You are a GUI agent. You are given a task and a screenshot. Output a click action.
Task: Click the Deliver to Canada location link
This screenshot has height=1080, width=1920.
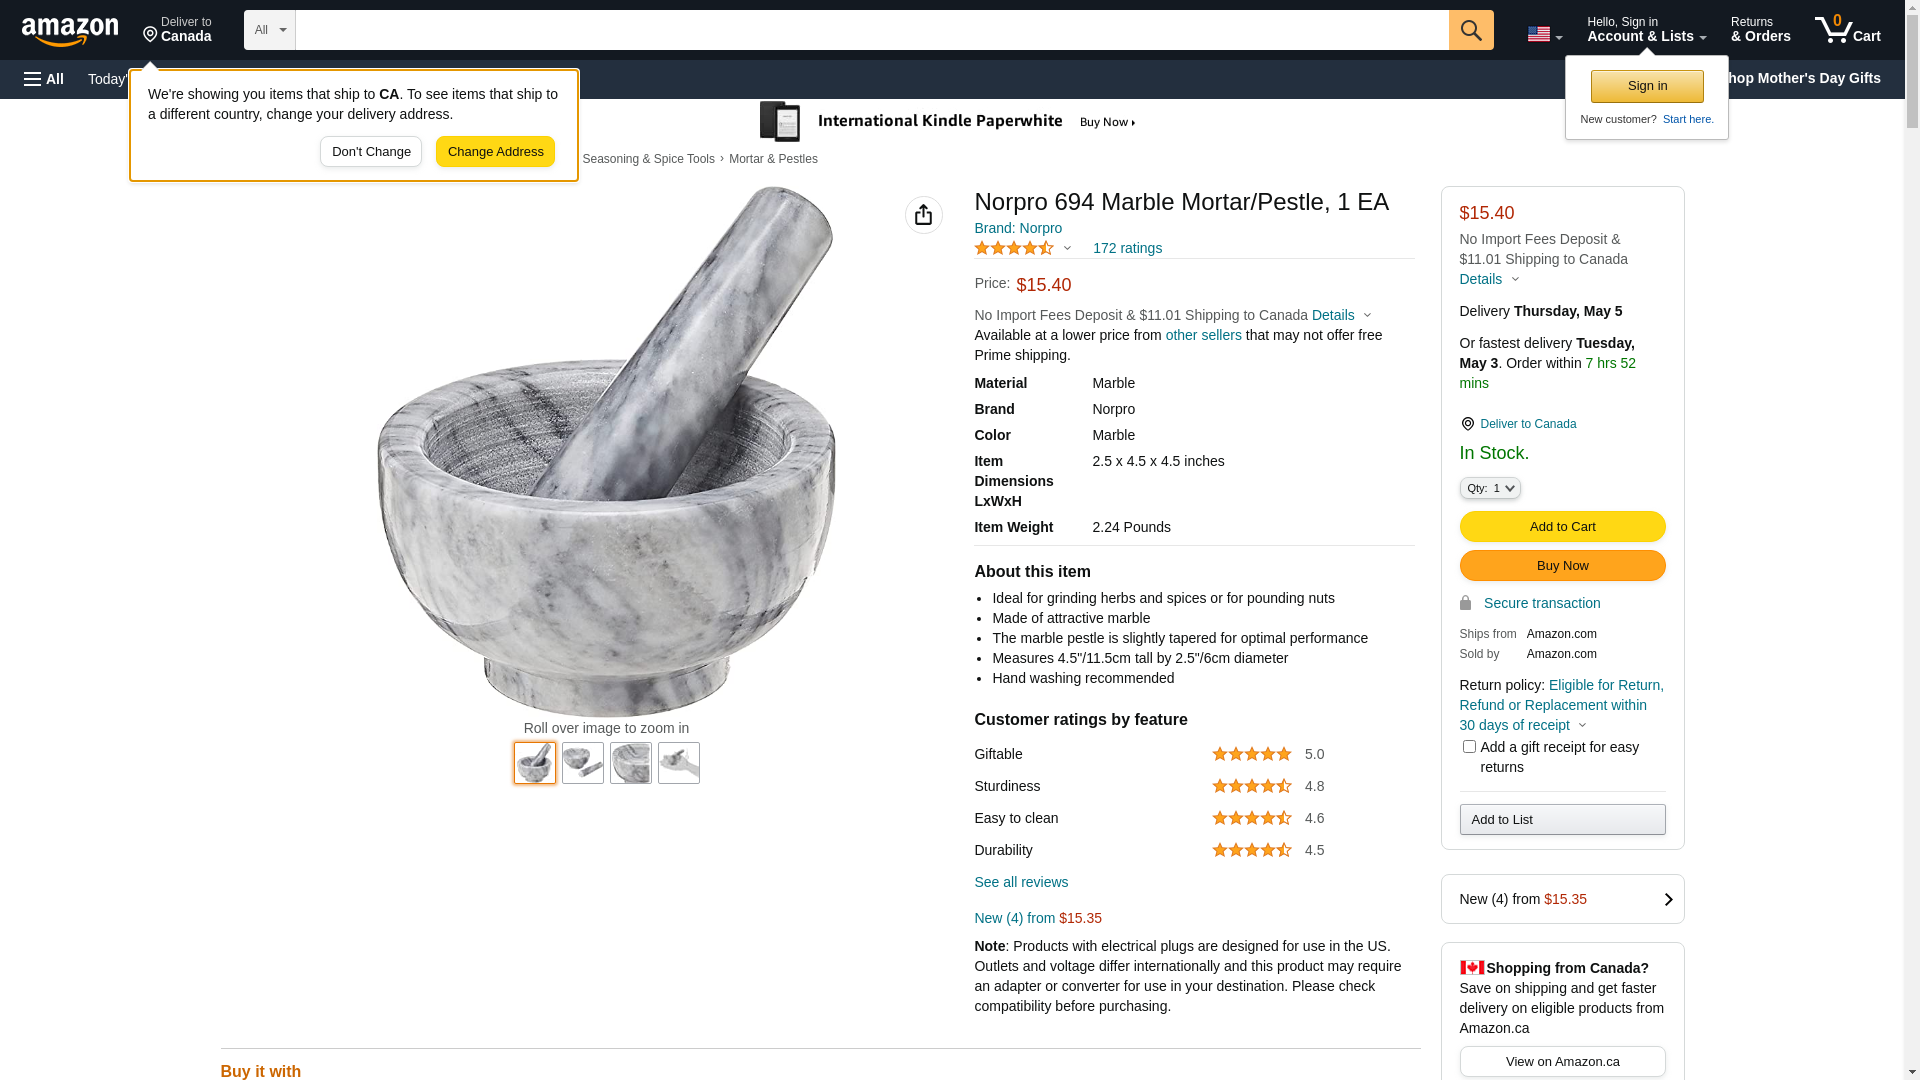click(x=1527, y=424)
